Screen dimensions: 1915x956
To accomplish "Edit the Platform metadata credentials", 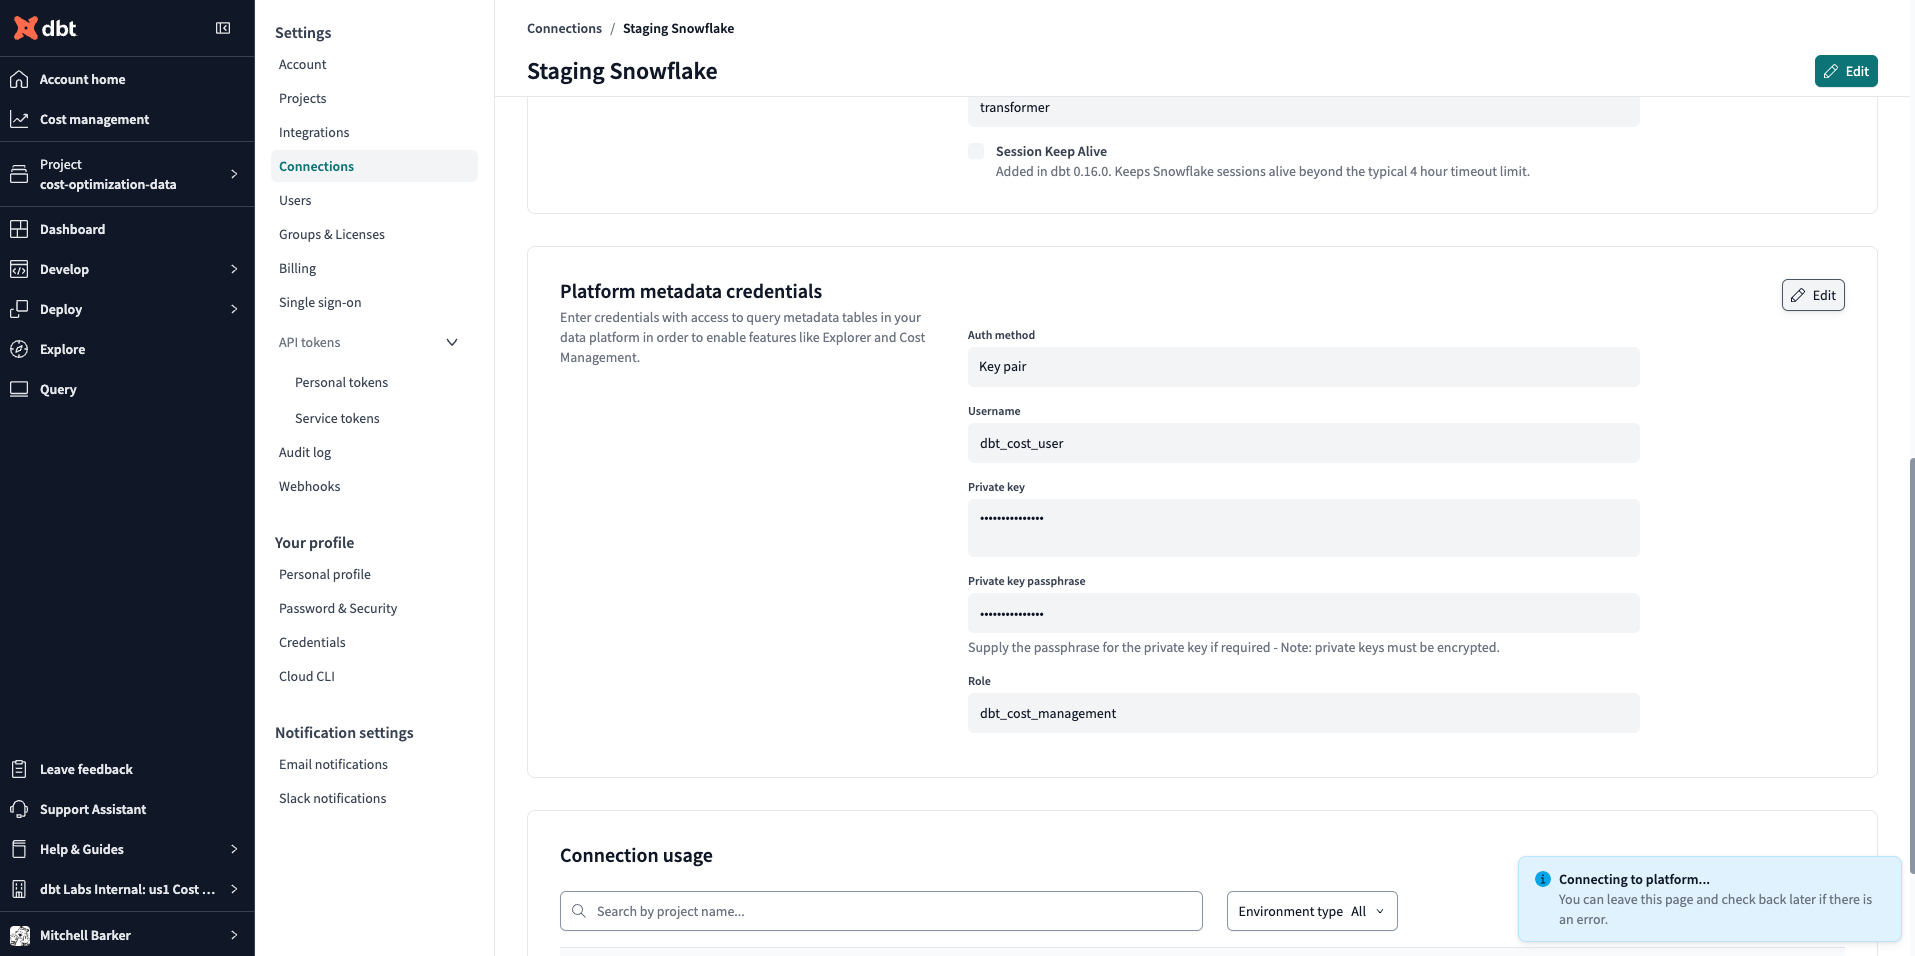I will 1812,295.
